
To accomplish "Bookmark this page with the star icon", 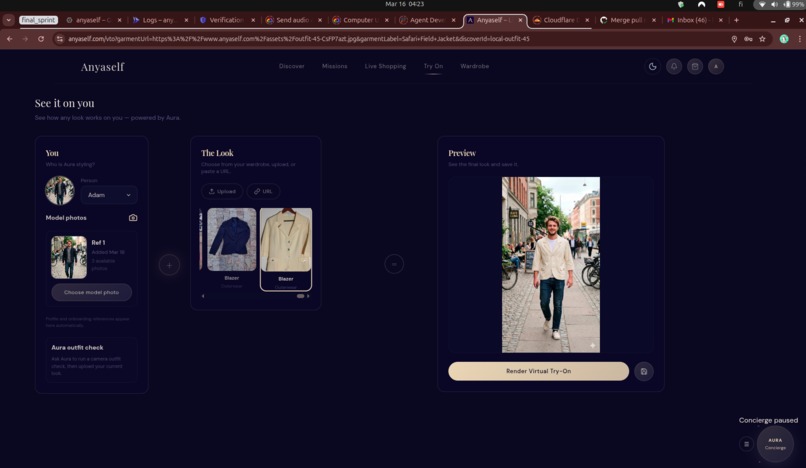I will tap(762, 39).
